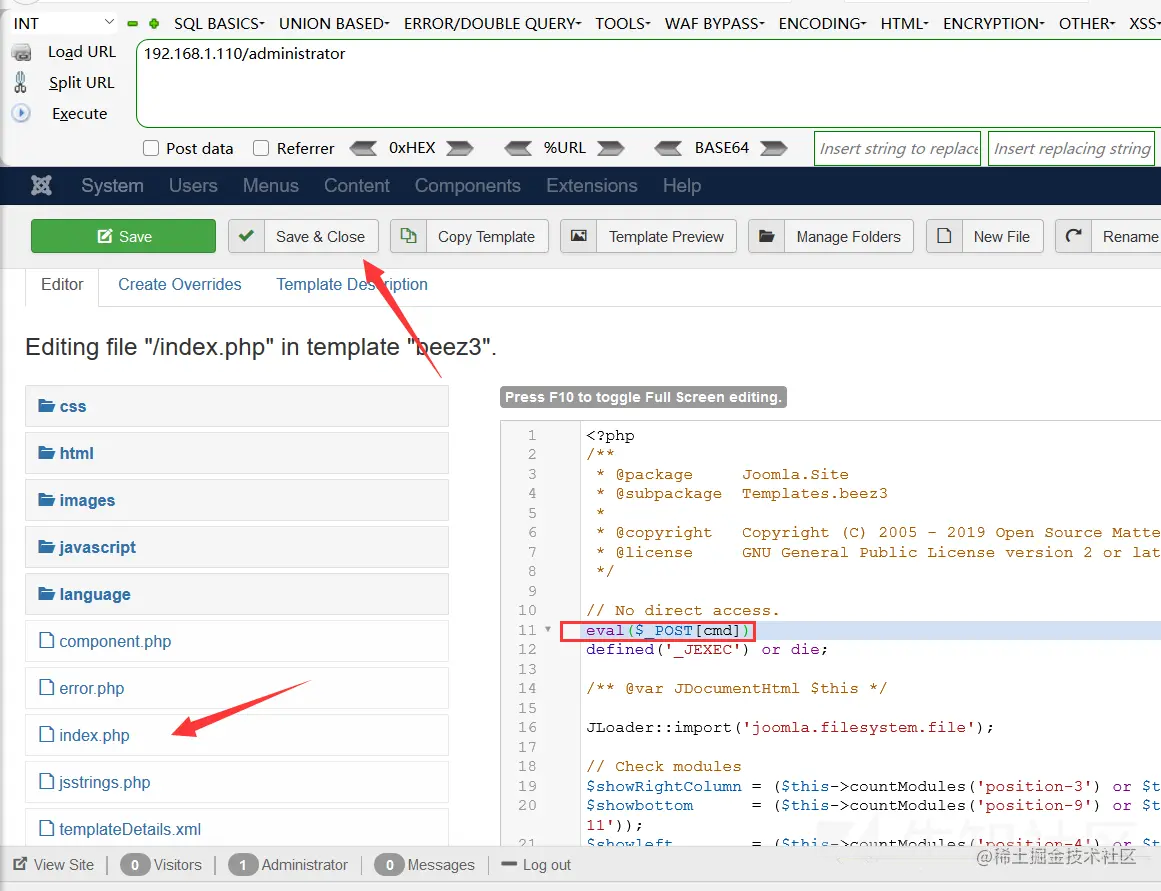1161x891 pixels.
Task: Open the language folder
Action: pos(237,594)
